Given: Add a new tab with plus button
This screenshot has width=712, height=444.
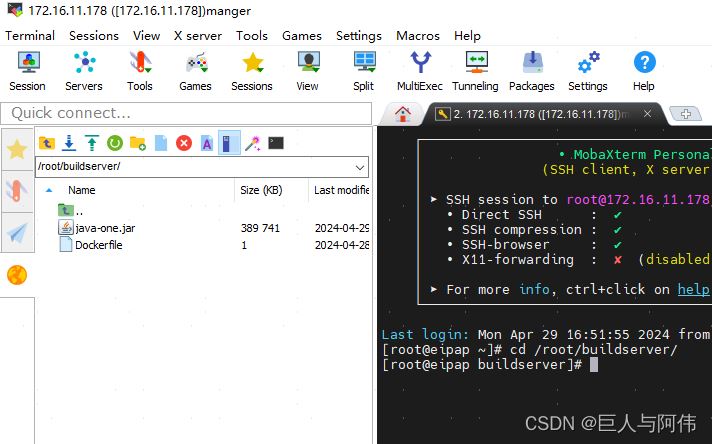Looking at the screenshot, I should coord(686,114).
